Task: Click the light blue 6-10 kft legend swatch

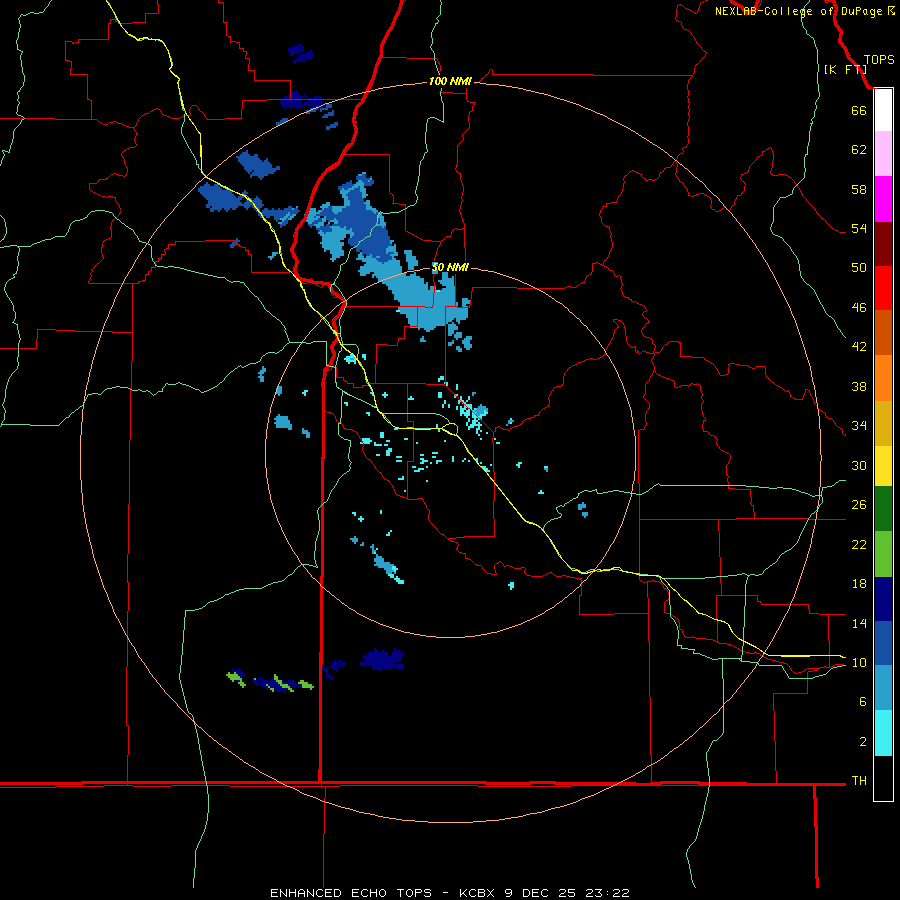Action: coord(883,687)
